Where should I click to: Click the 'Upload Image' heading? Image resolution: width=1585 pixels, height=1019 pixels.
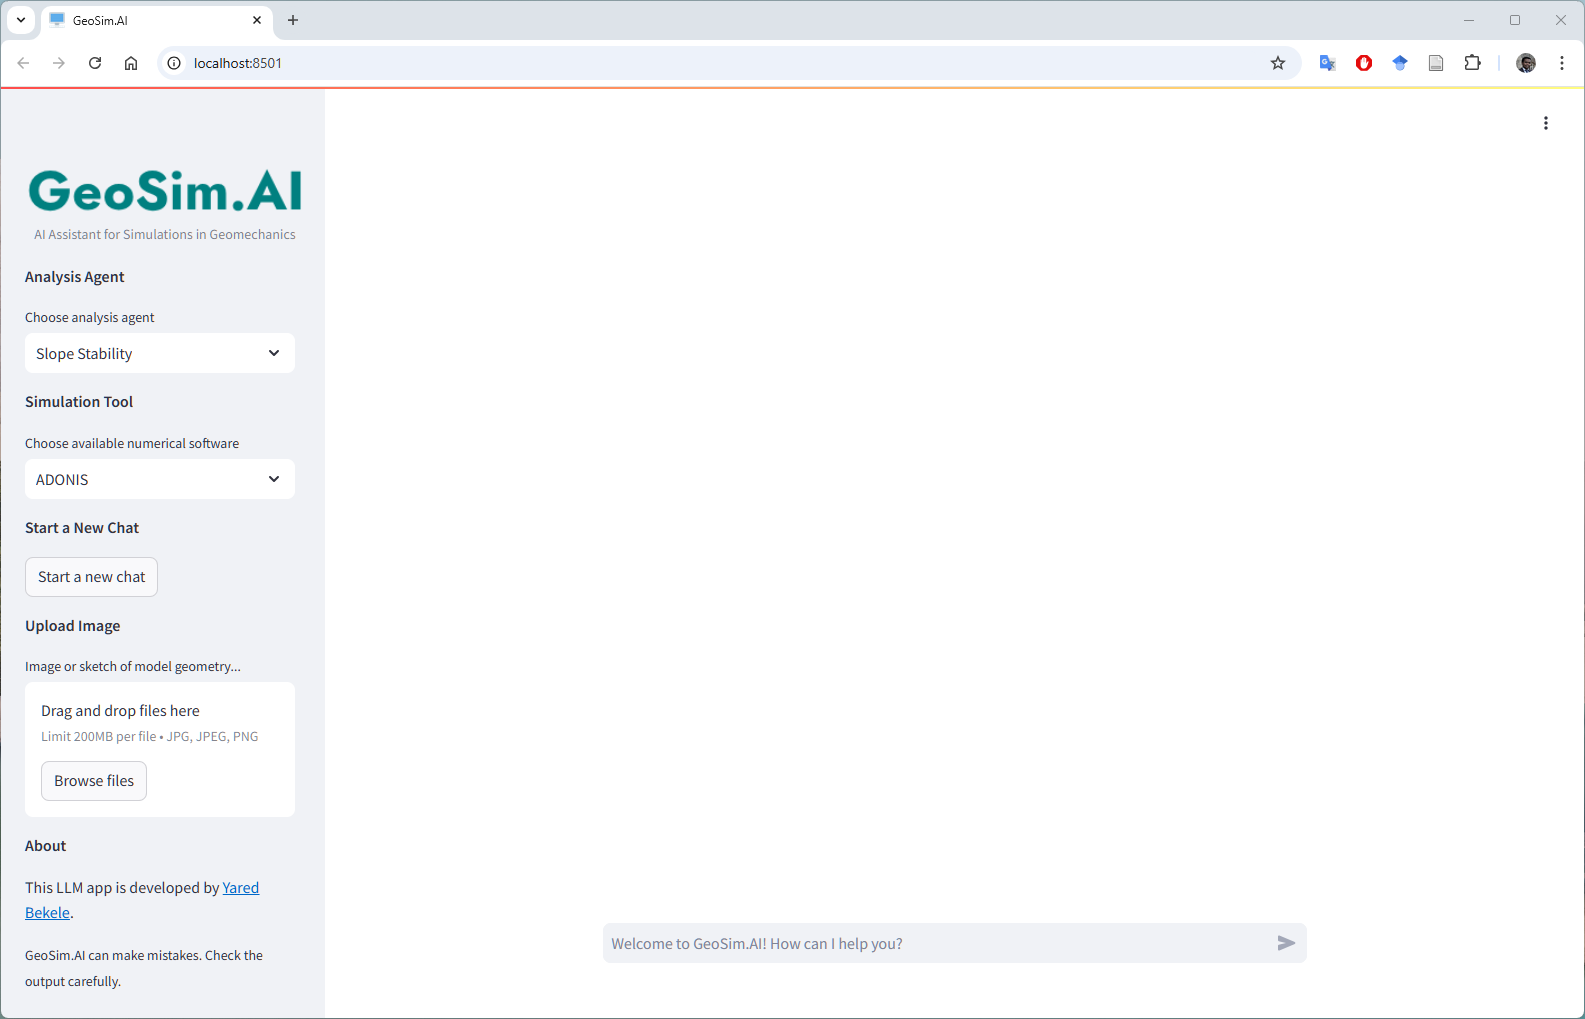(x=73, y=626)
